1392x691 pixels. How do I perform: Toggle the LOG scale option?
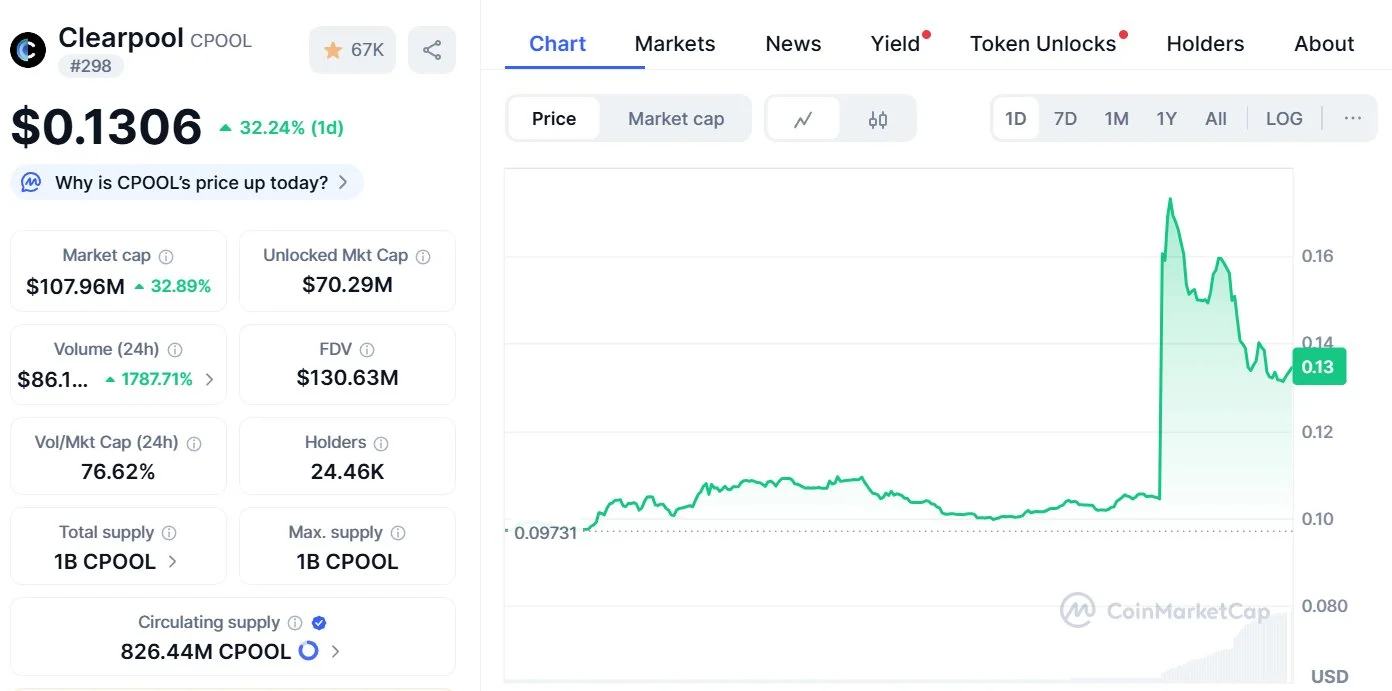click(1284, 119)
